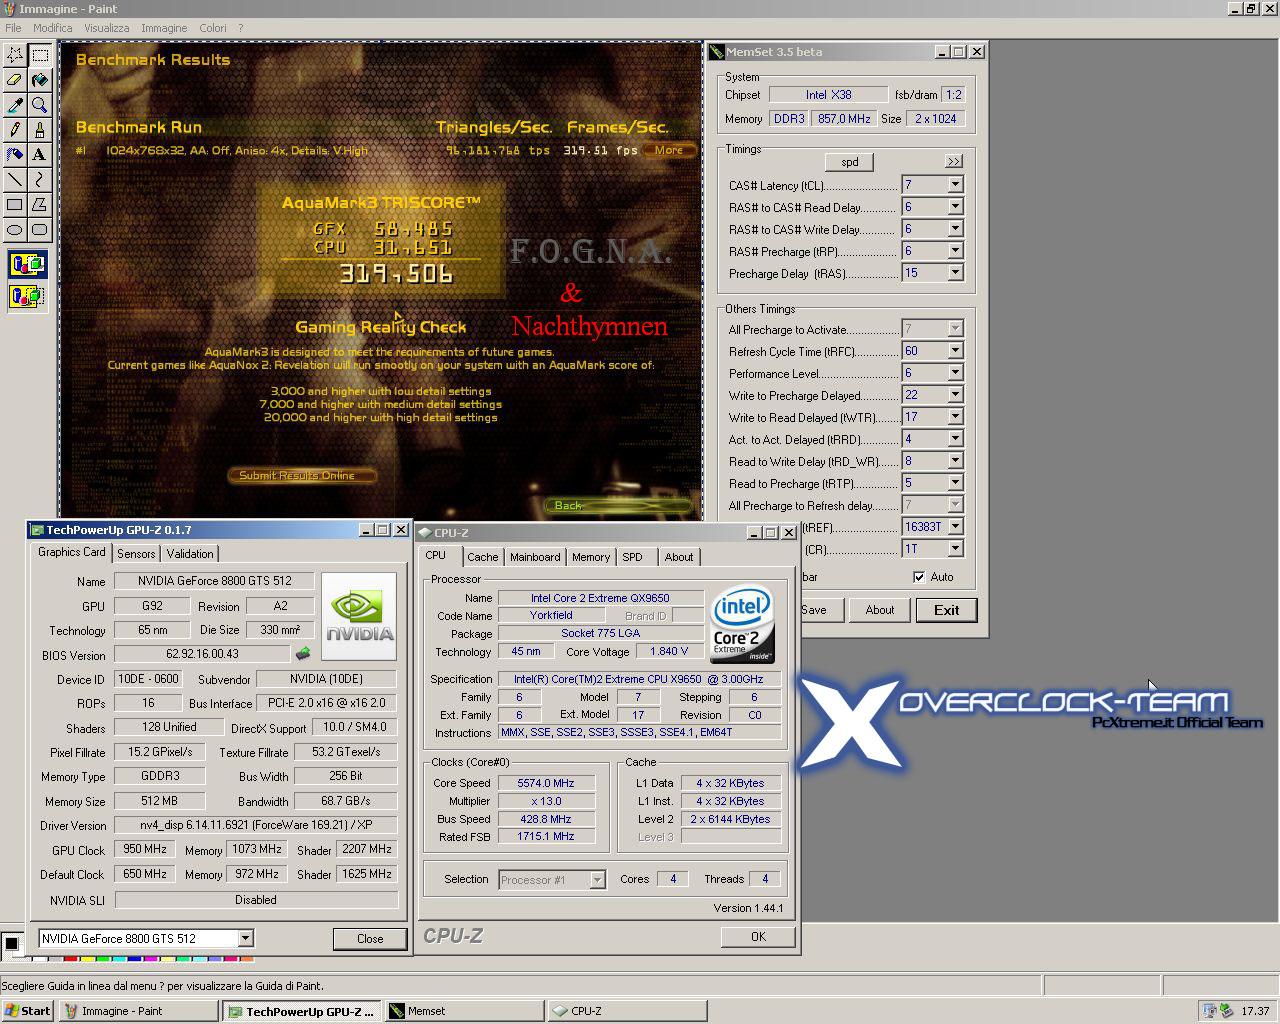The image size is (1280, 1024).
Task: Open the CAS# Latency (tCL) dropdown
Action: [955, 185]
